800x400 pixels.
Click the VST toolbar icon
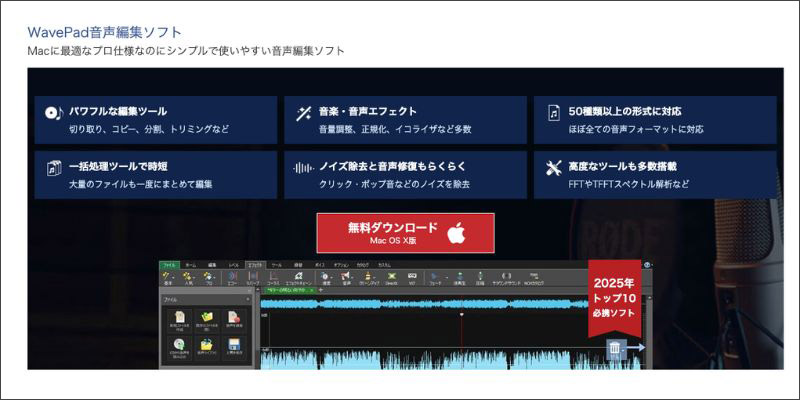coord(412,278)
